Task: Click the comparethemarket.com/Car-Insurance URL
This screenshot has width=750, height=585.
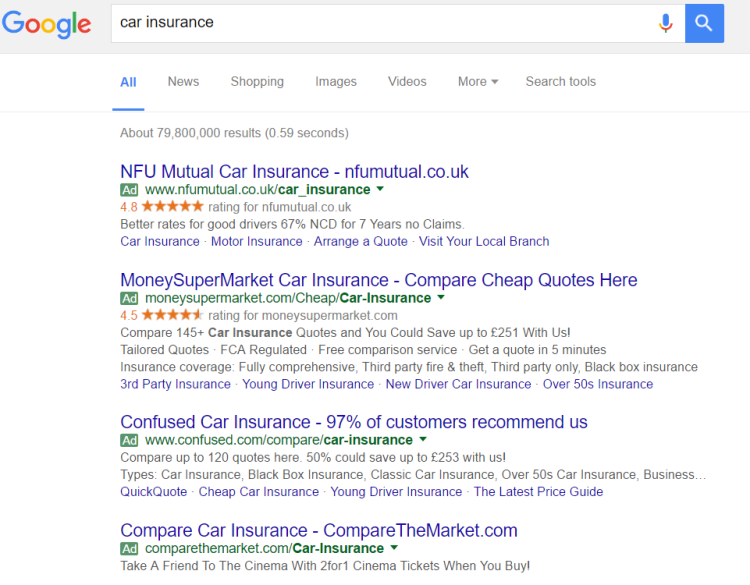Action: coord(265,549)
